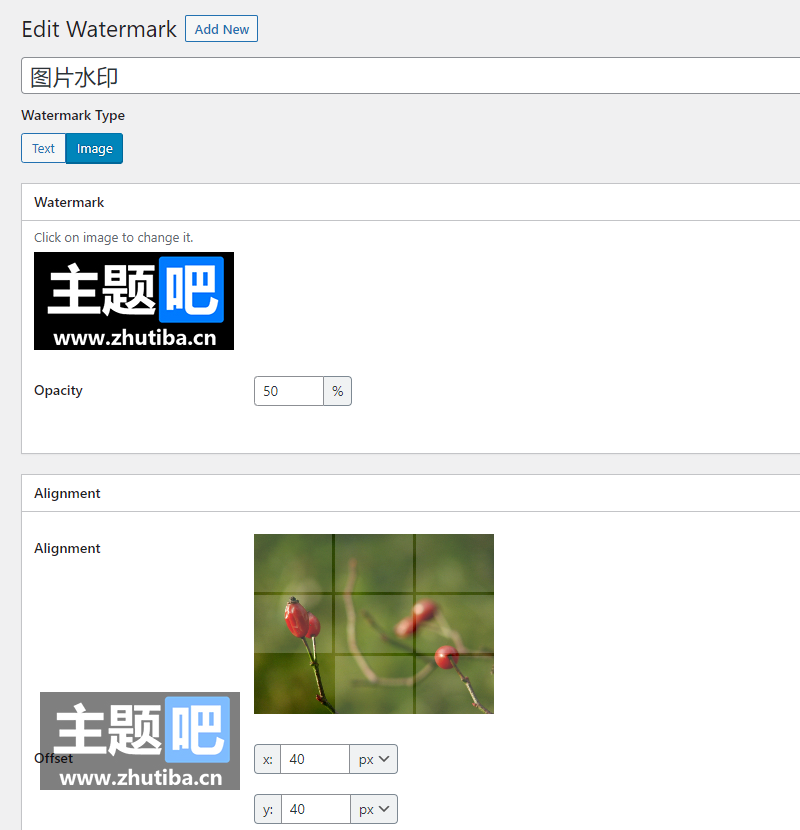Choose middle-right cell of alignment grid
The width and height of the screenshot is (800, 830).
[x=454, y=624]
